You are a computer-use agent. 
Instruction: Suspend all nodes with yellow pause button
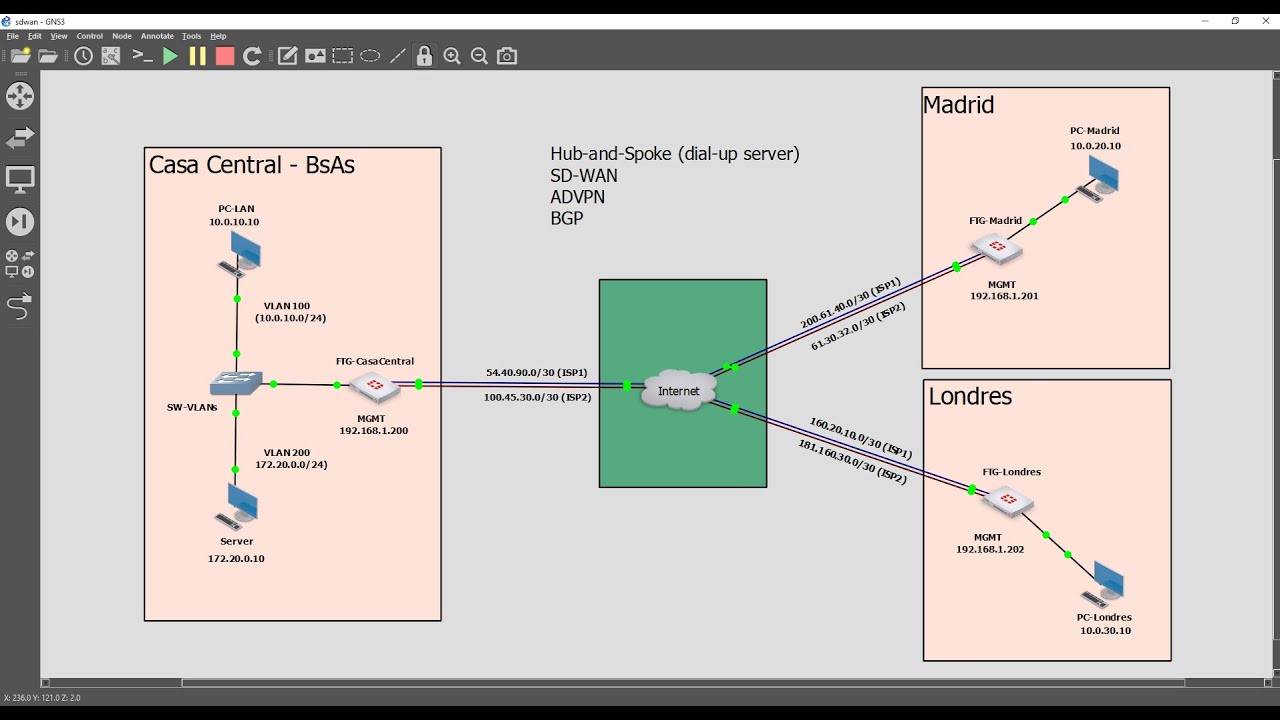(x=197, y=56)
